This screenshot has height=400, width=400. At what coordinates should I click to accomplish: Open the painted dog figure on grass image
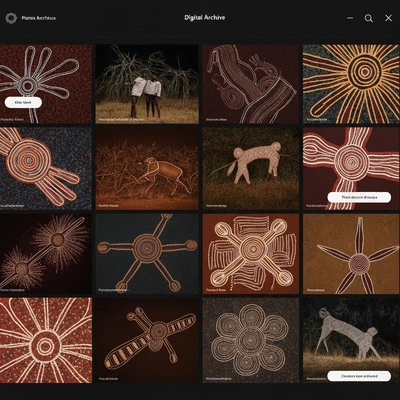[x=251, y=168]
